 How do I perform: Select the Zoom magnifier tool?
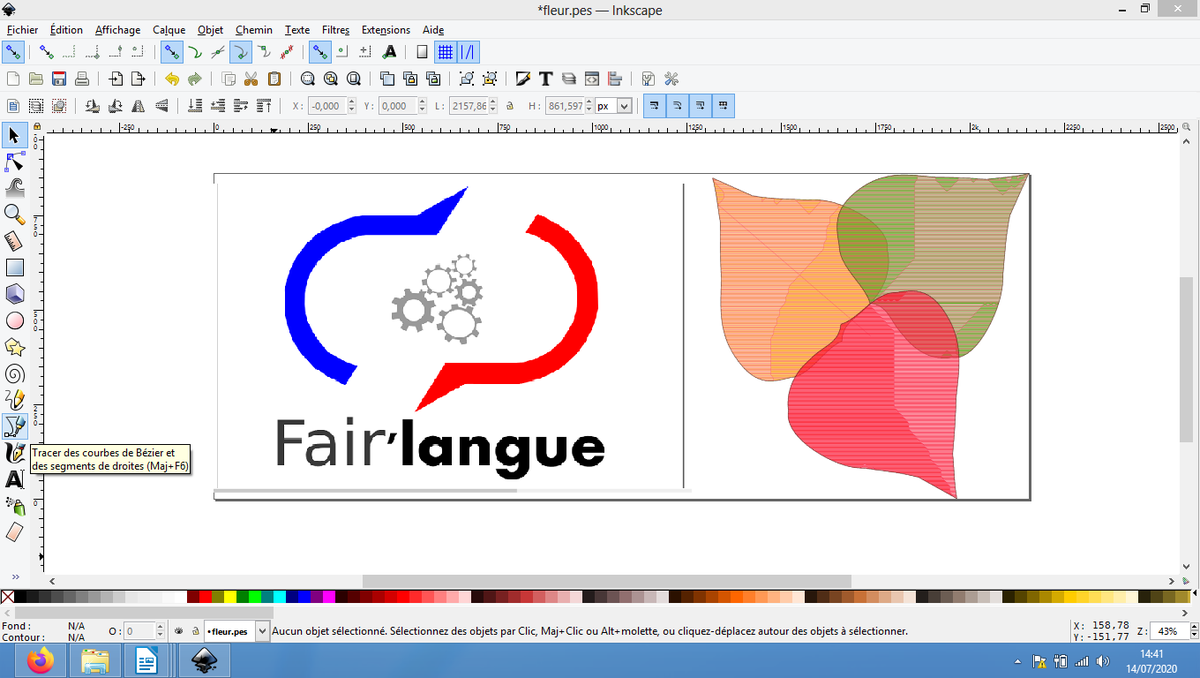click(x=14, y=214)
